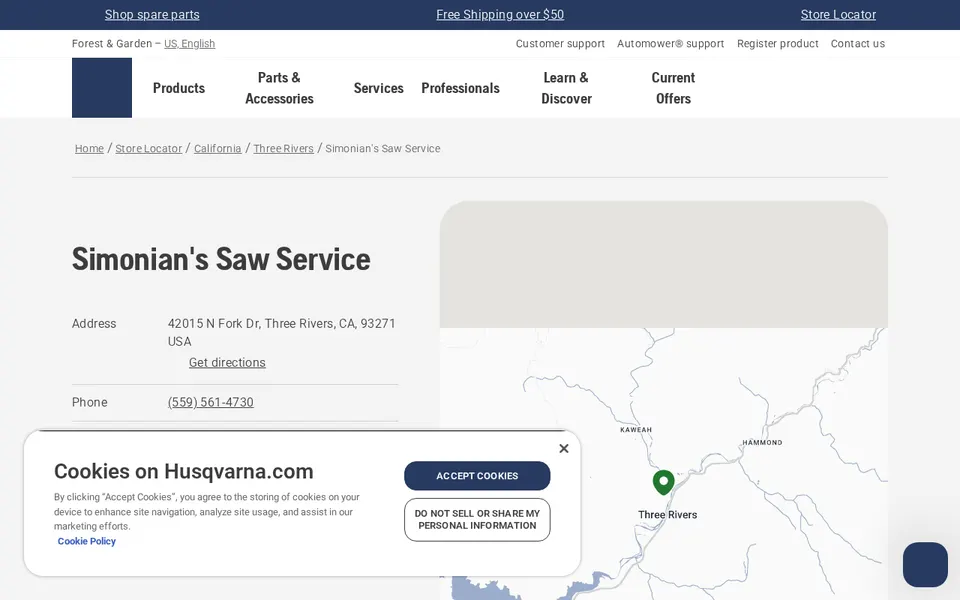
Task: Open Store Locator in the top bar
Action: (x=838, y=15)
